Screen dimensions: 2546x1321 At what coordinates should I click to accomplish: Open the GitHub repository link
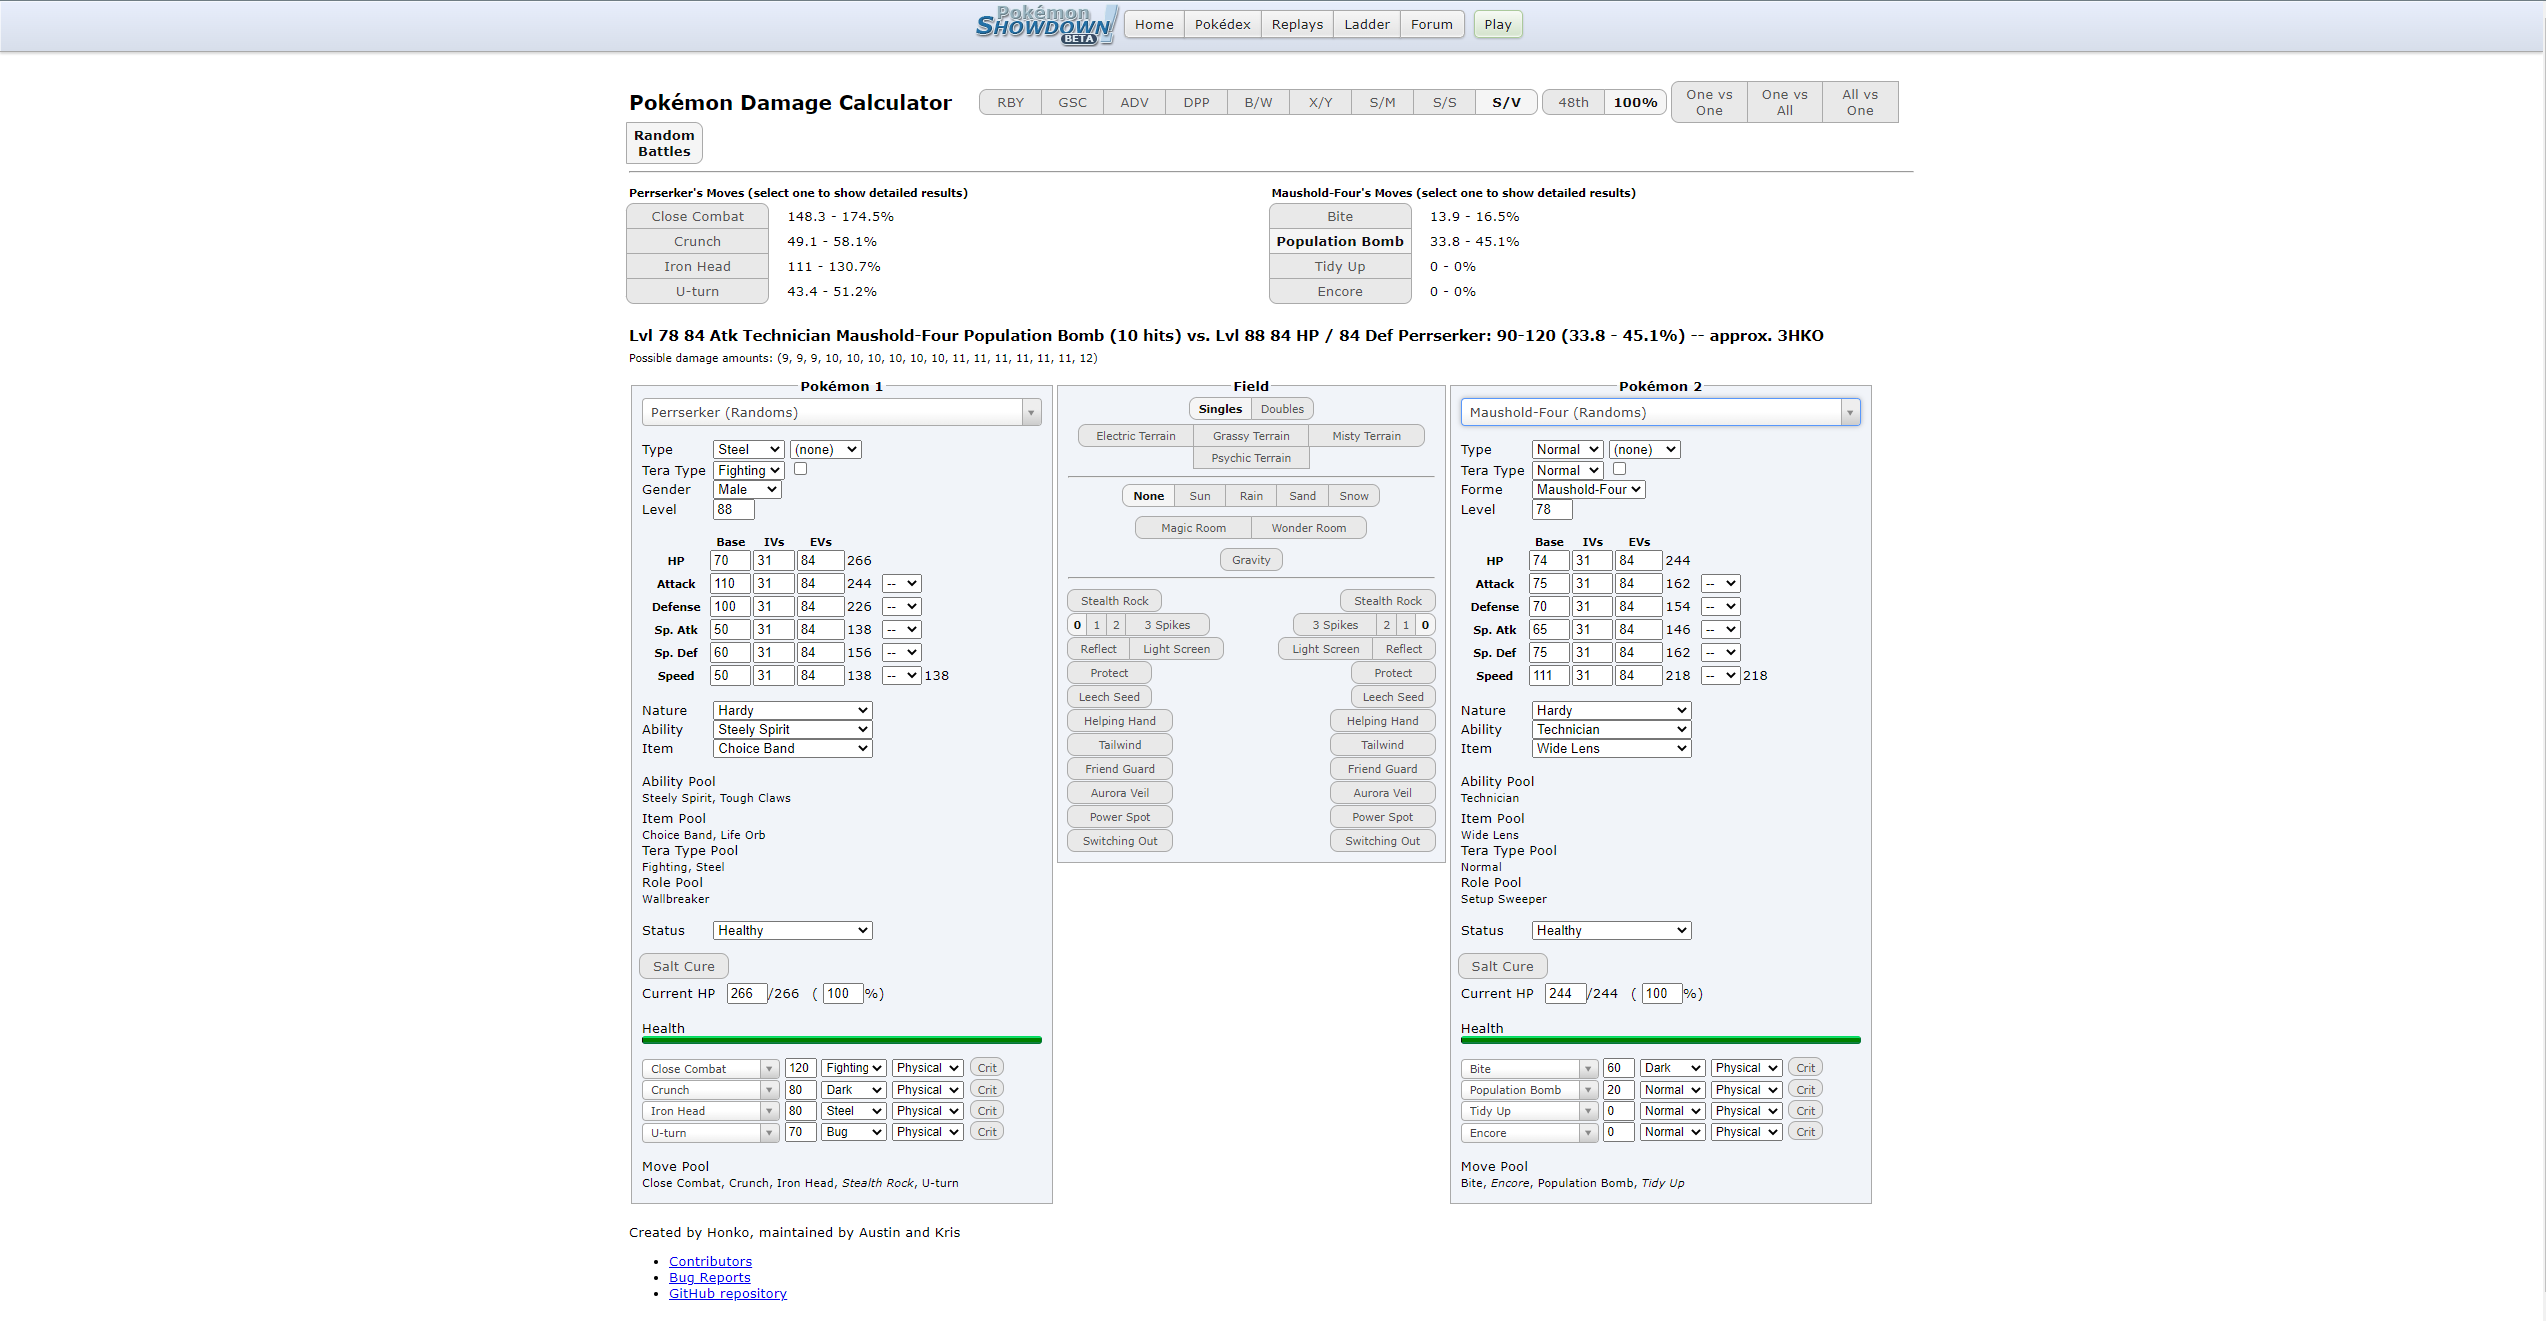tap(727, 1294)
